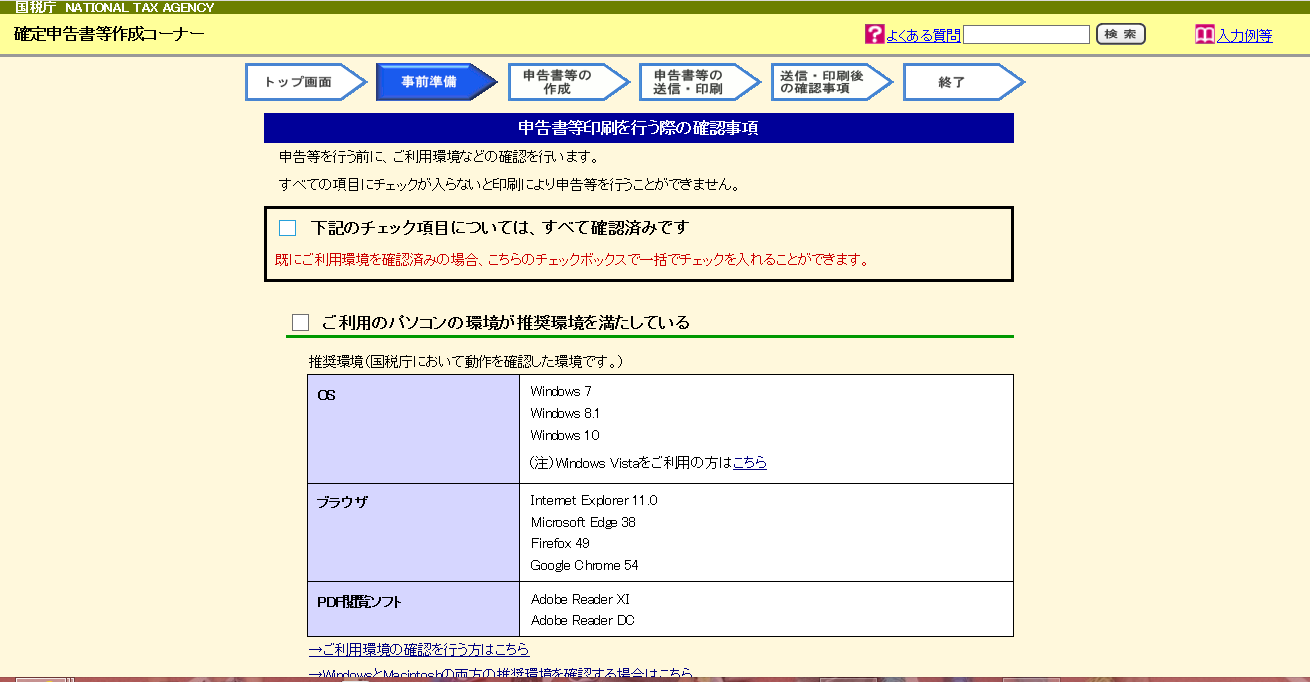Click the 申告書等印刷を行う際の確認事項 blue heading
The image size is (1310, 682).
[638, 128]
